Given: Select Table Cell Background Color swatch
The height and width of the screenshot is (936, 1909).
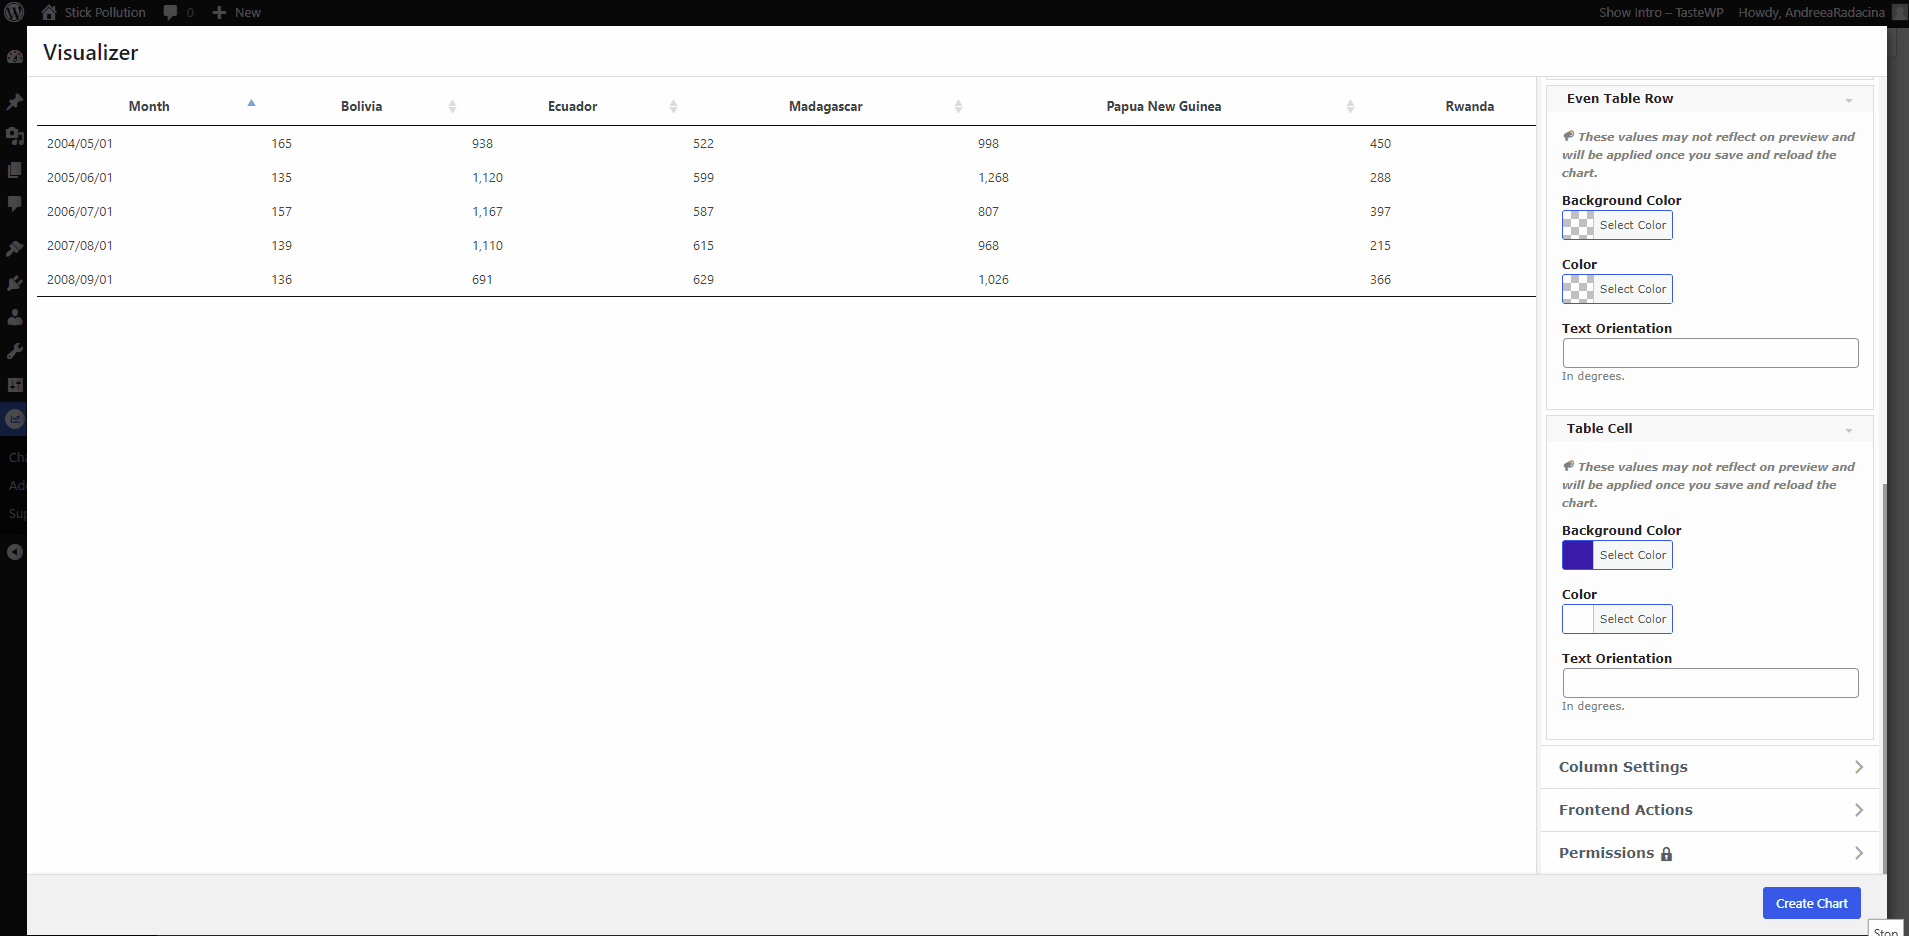Looking at the screenshot, I should 1578,555.
